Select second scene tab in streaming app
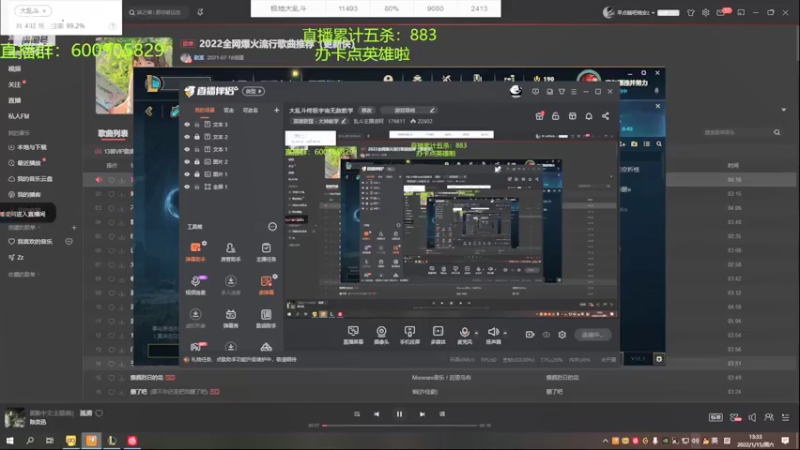Image resolution: width=800 pixels, height=450 pixels. click(x=229, y=110)
